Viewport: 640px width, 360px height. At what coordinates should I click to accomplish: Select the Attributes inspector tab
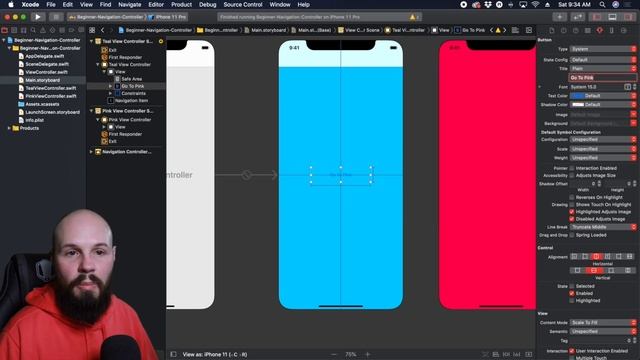[x=600, y=30]
